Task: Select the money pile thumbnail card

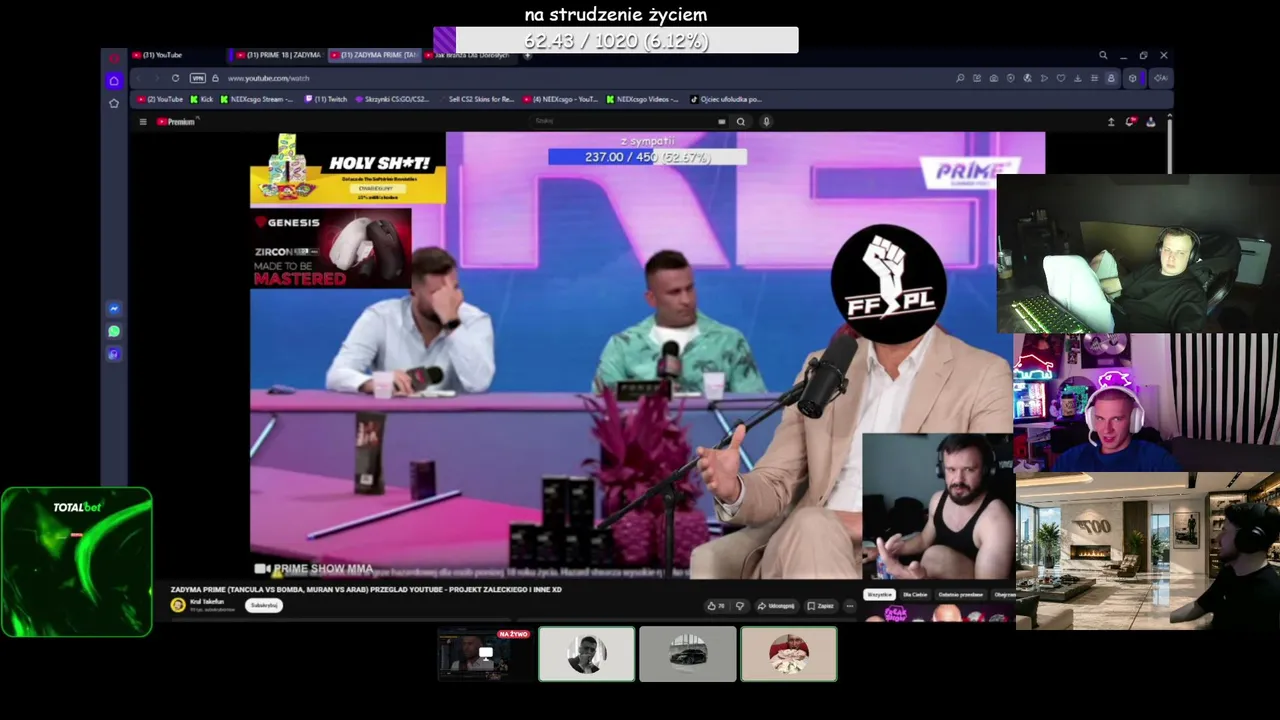Action: pos(789,654)
